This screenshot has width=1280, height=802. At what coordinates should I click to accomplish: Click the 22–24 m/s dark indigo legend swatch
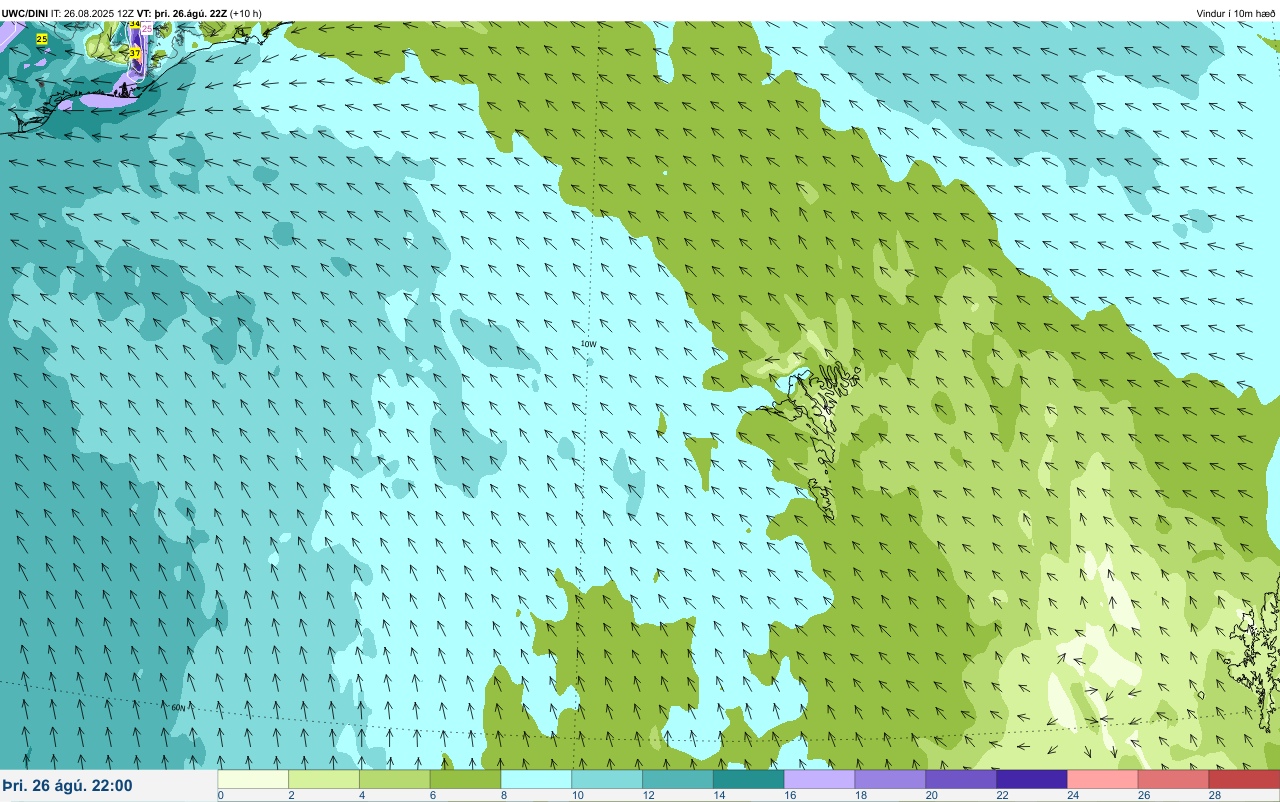[x=1032, y=779]
